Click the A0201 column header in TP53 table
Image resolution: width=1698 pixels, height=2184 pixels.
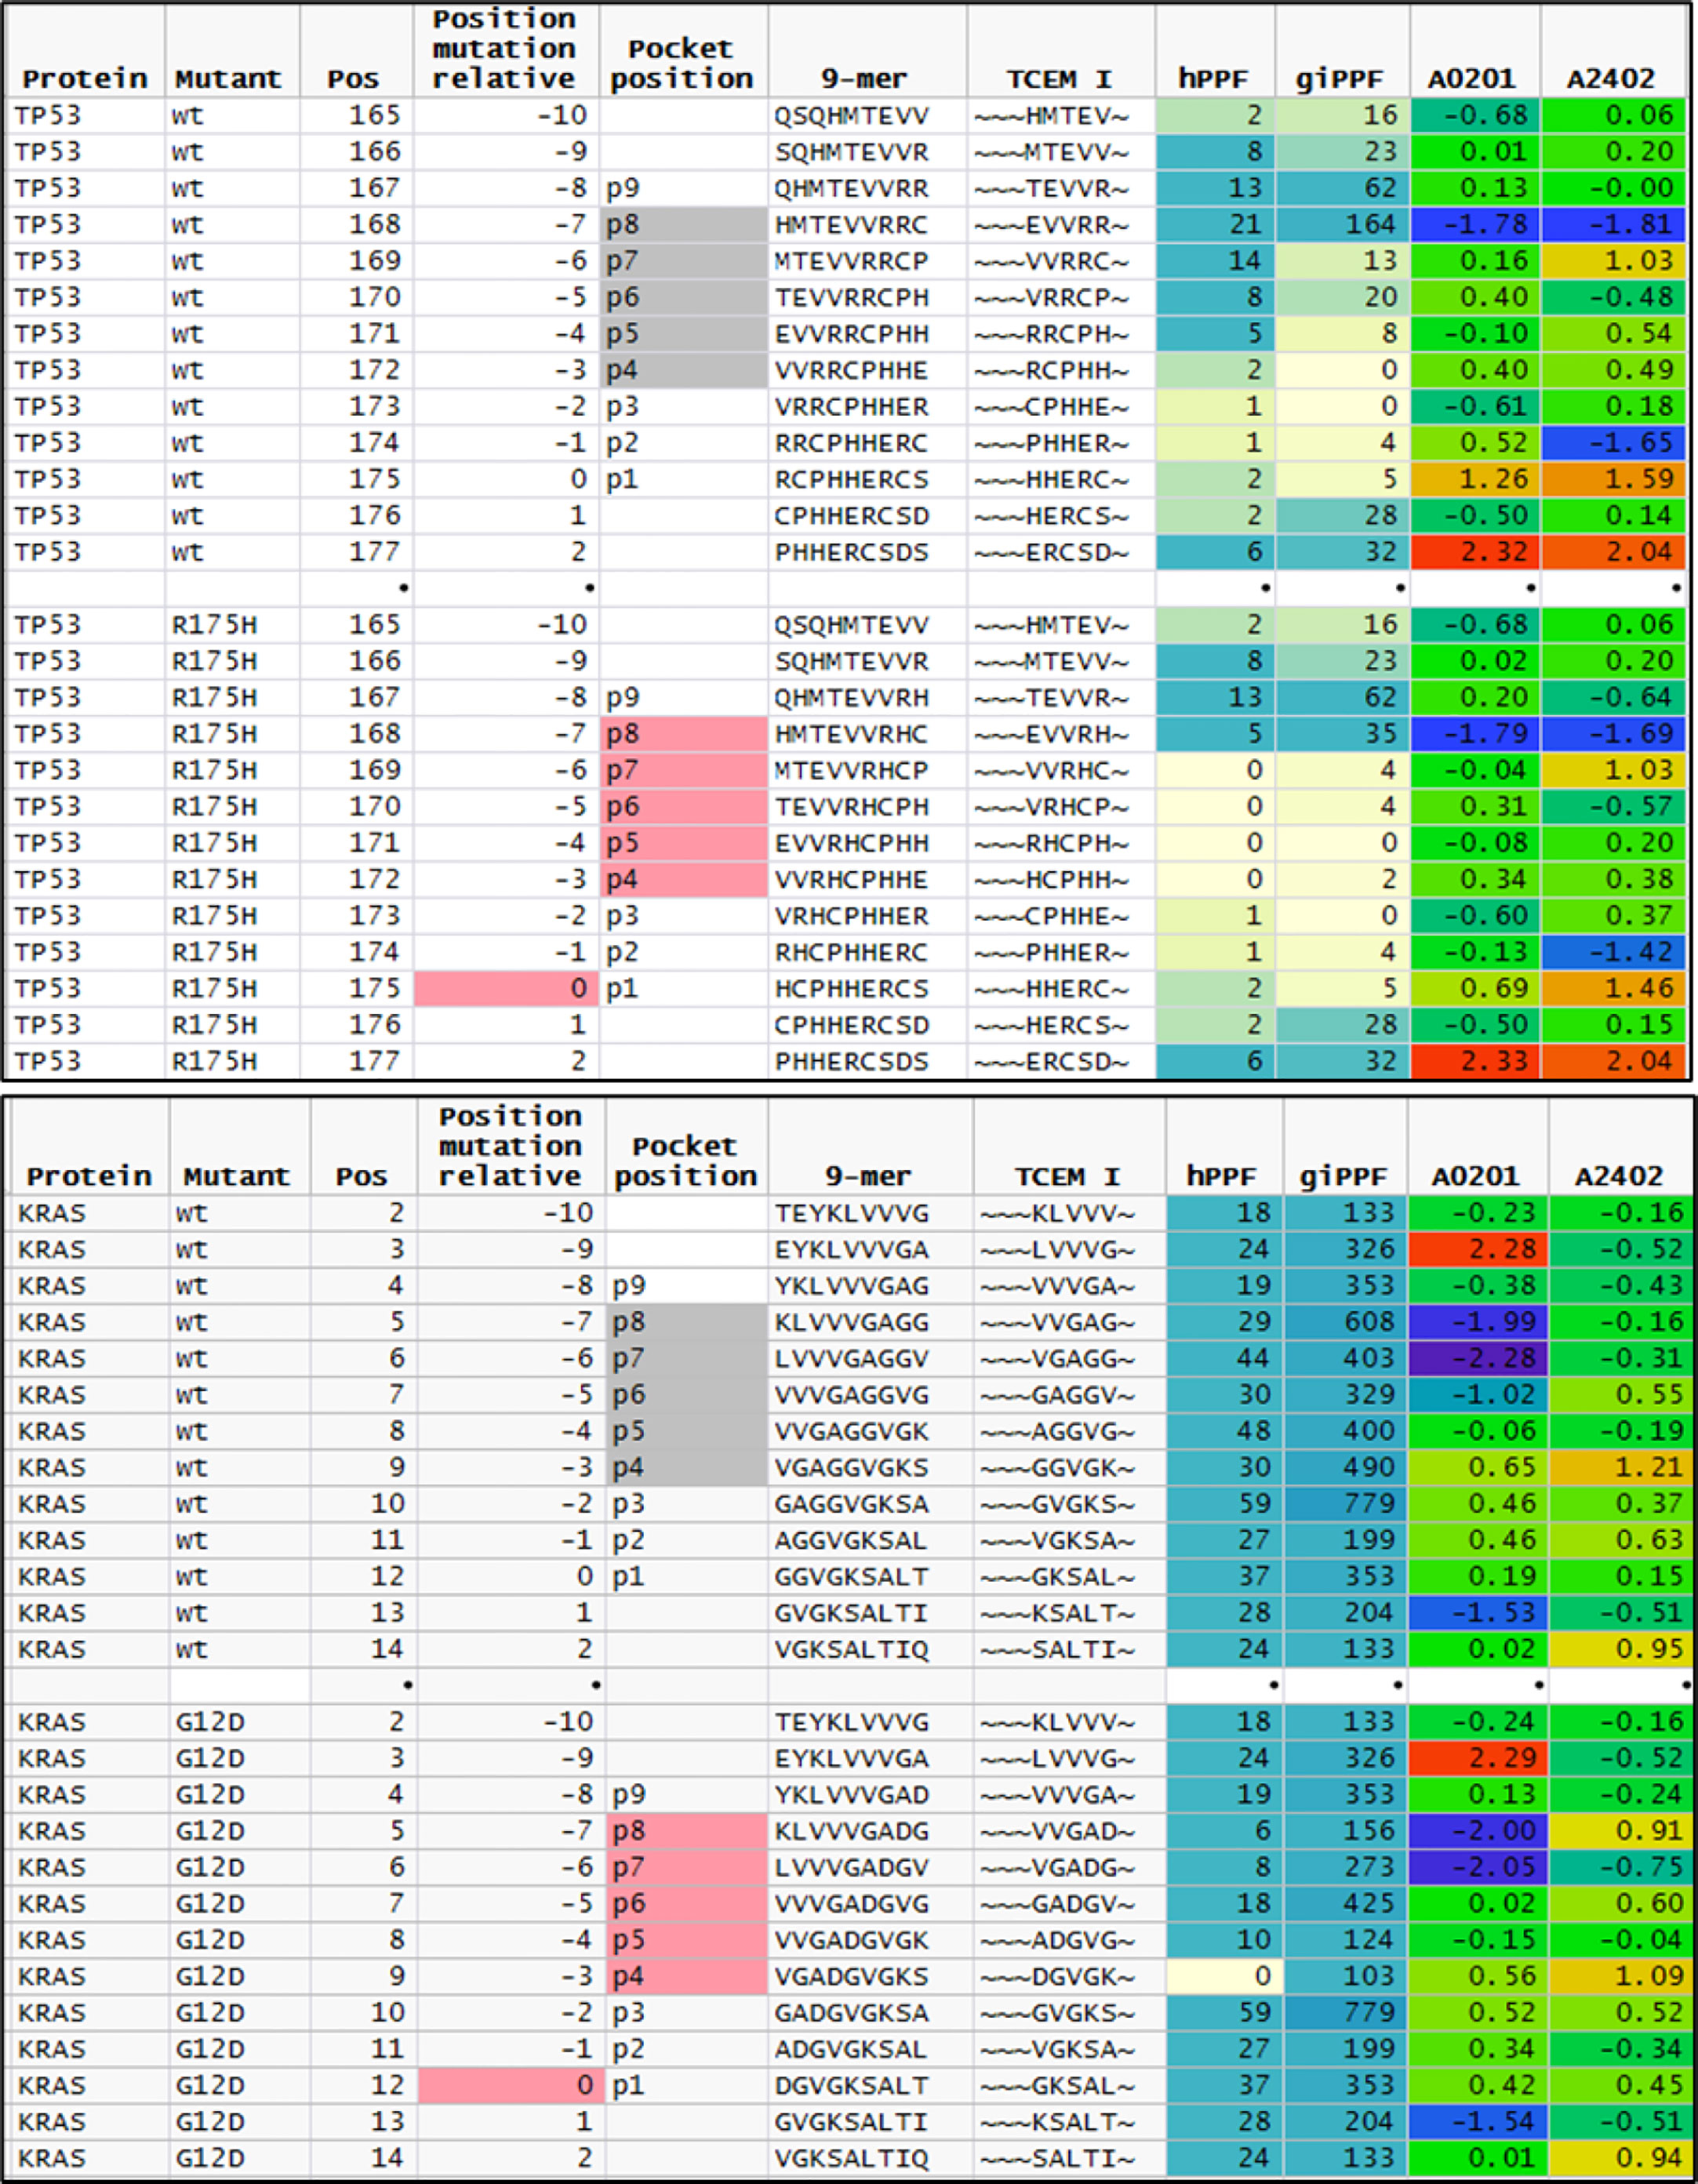coord(1471,79)
